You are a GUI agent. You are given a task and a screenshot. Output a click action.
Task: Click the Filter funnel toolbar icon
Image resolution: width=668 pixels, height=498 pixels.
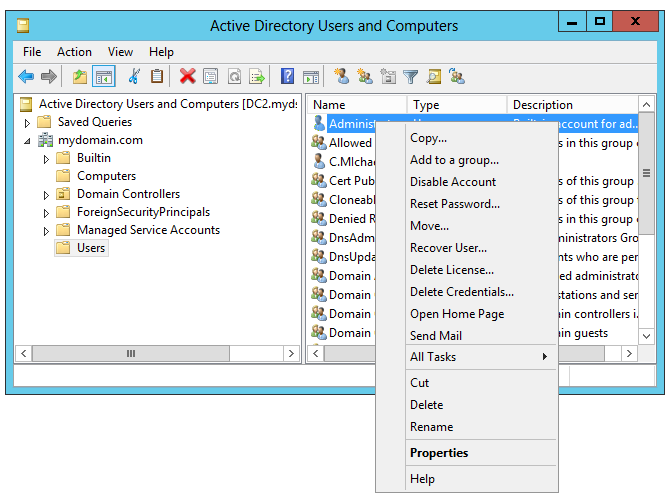(x=410, y=76)
